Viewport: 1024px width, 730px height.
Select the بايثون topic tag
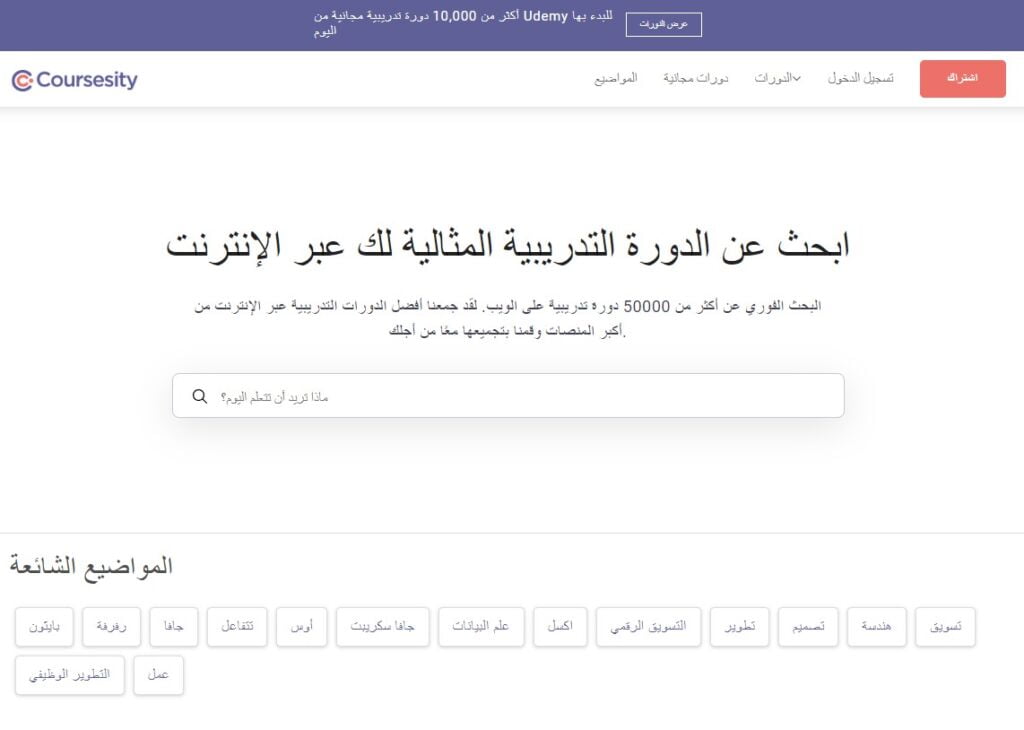[44, 626]
